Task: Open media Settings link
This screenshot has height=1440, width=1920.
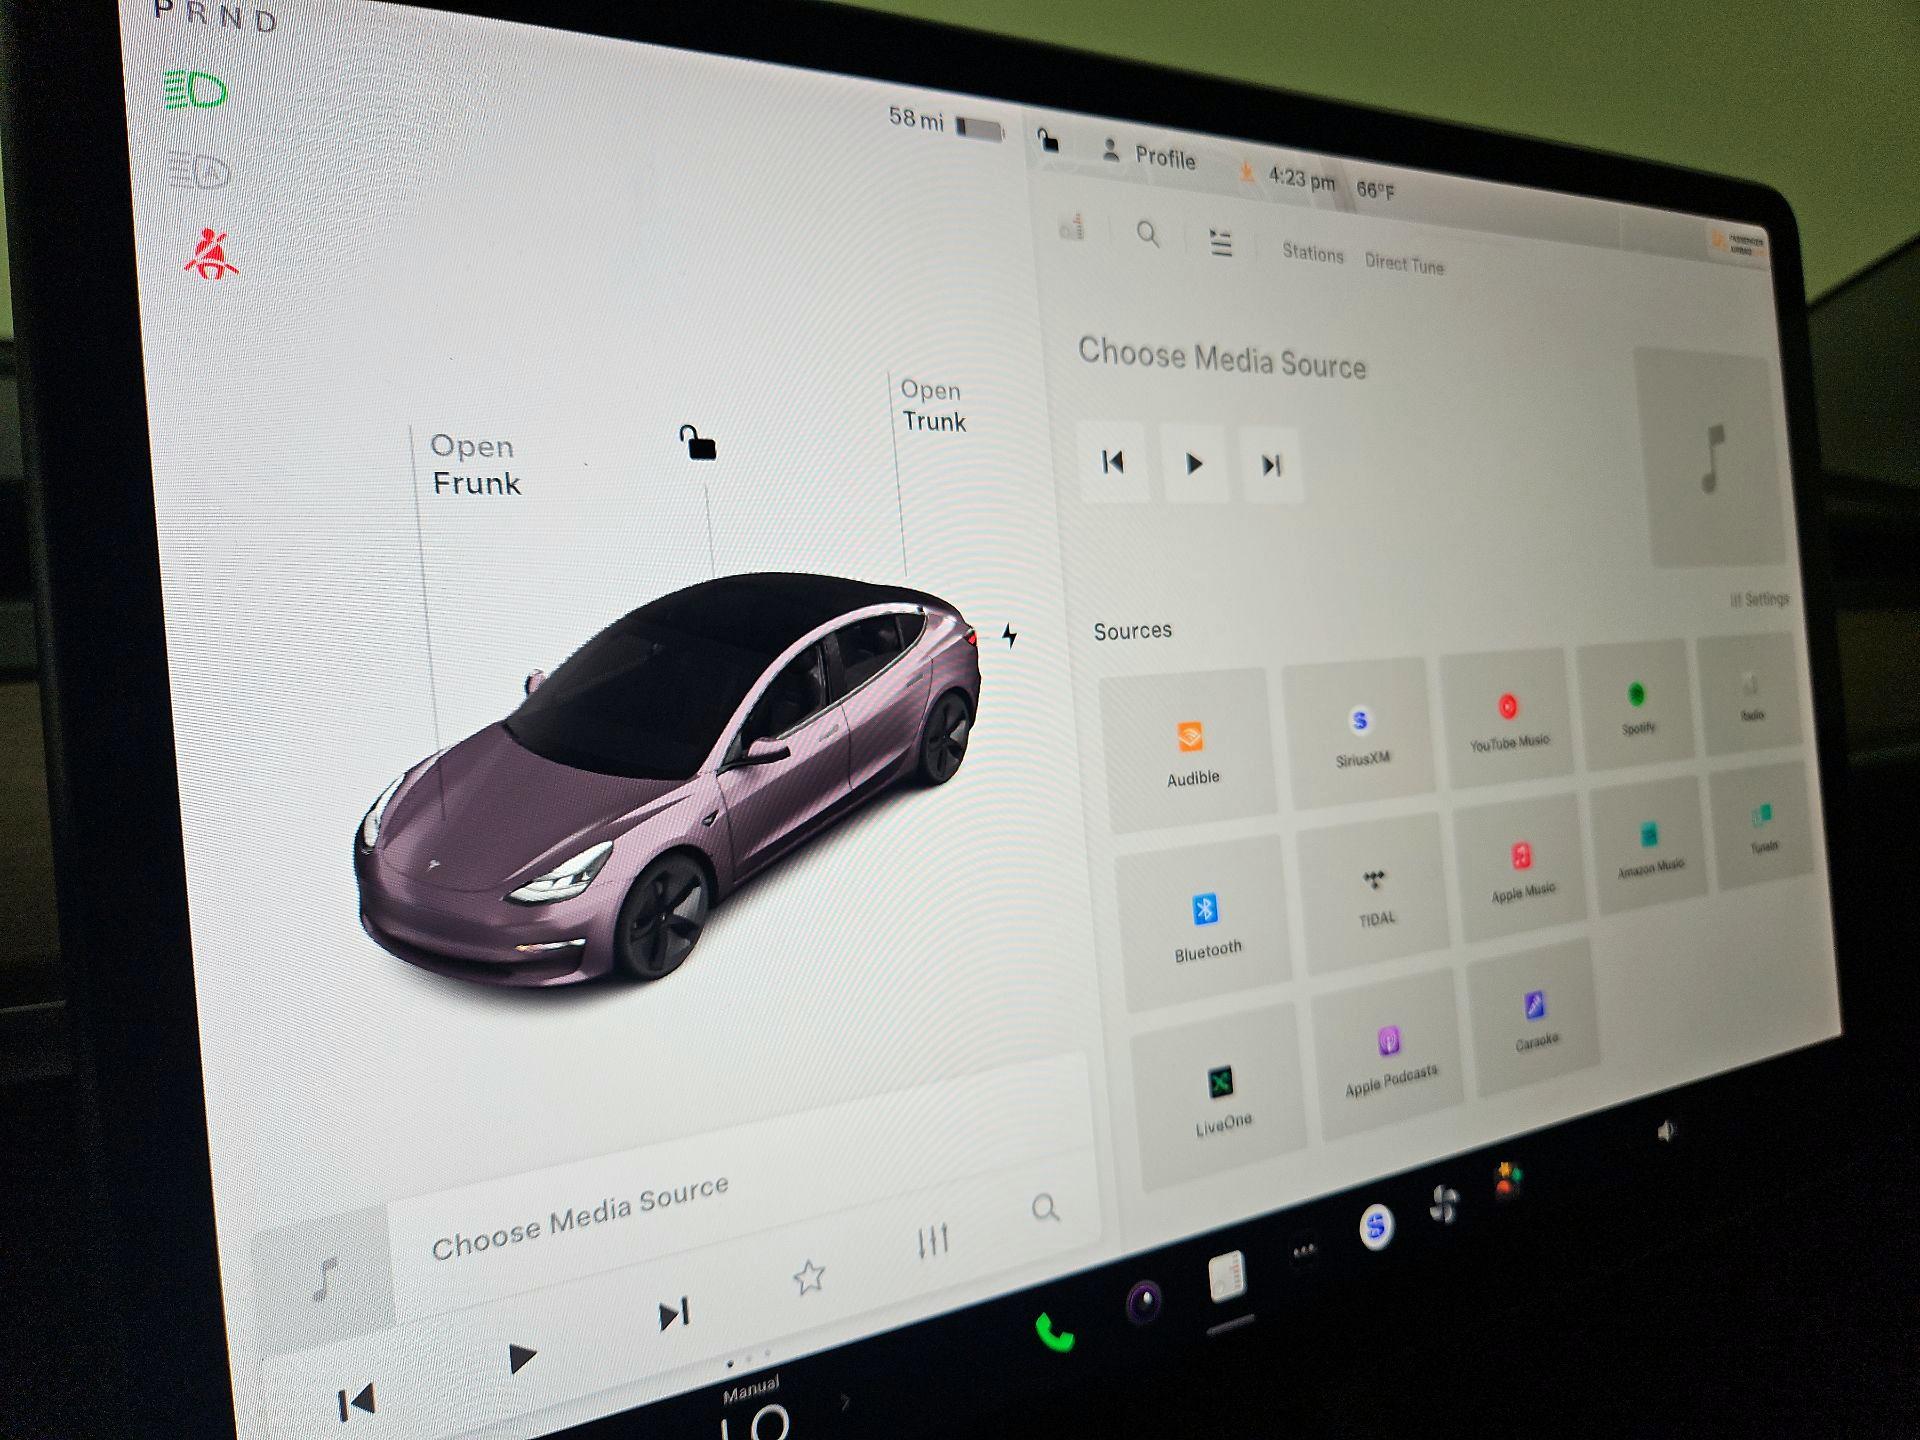Action: click(1759, 599)
